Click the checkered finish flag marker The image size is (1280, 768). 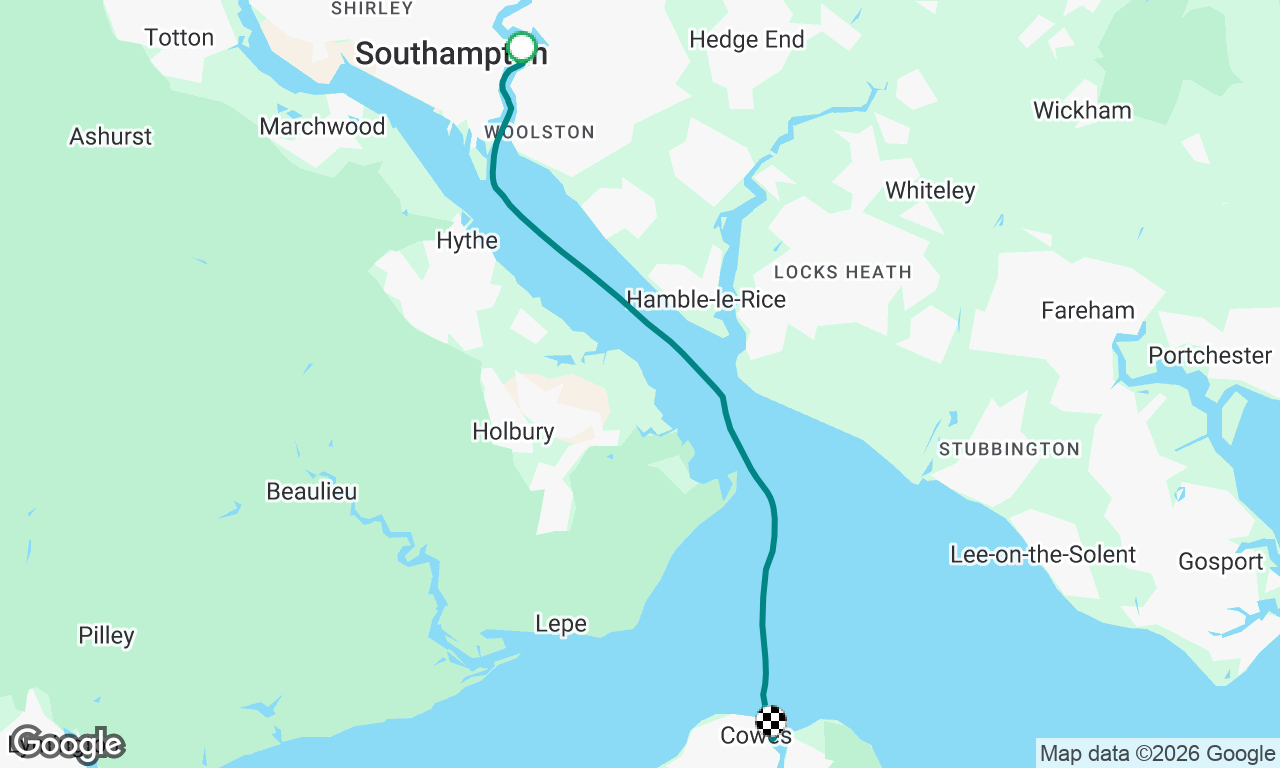pos(770,721)
